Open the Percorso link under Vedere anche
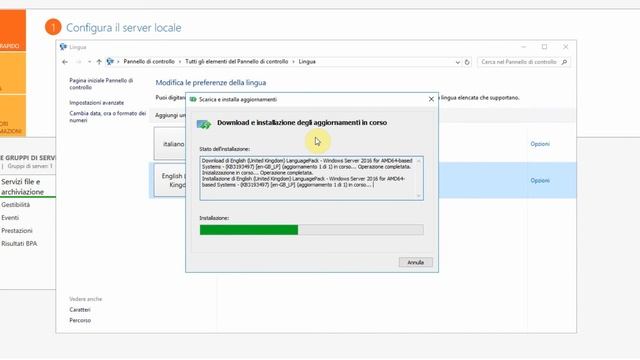 pos(80,320)
